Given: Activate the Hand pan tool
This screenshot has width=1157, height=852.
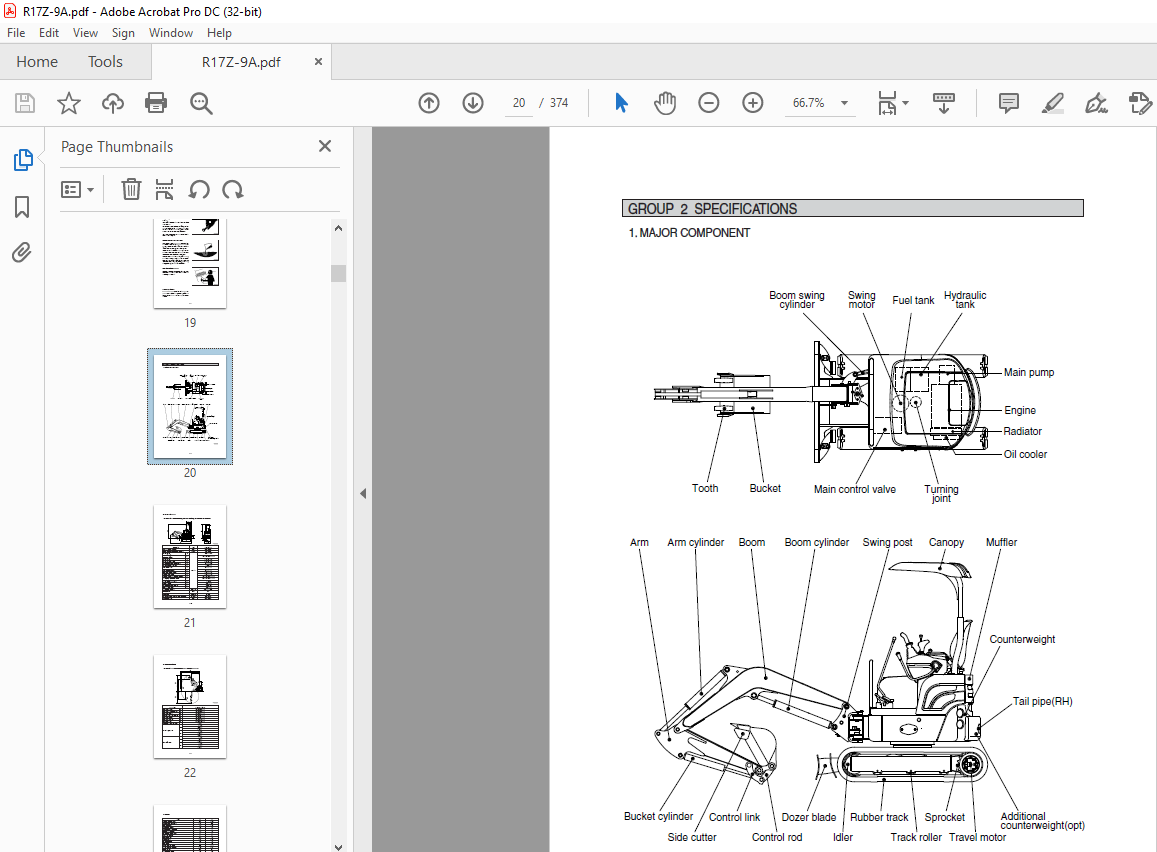Looking at the screenshot, I should (664, 103).
